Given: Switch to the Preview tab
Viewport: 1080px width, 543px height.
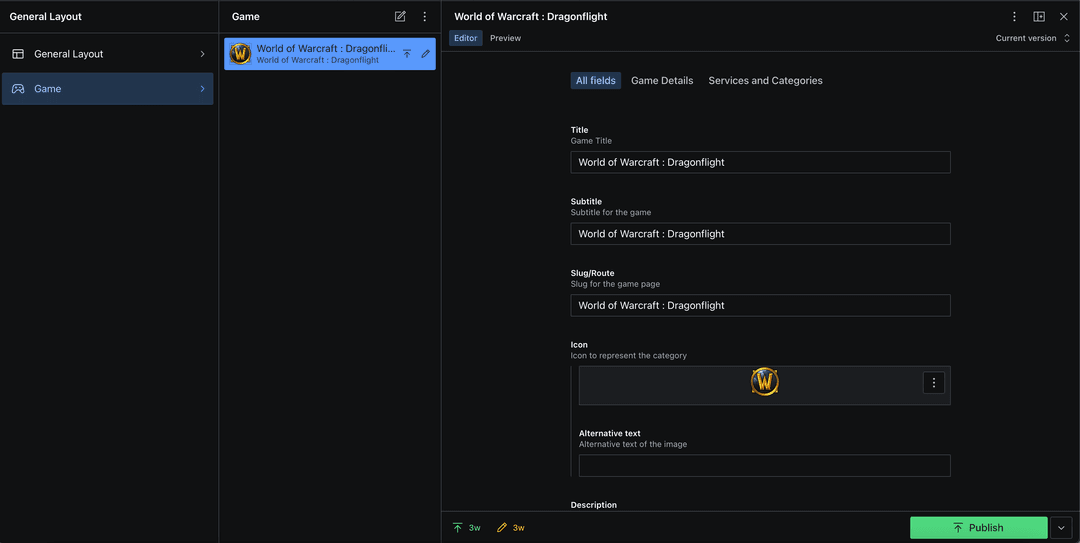Looking at the screenshot, I should click(x=505, y=38).
